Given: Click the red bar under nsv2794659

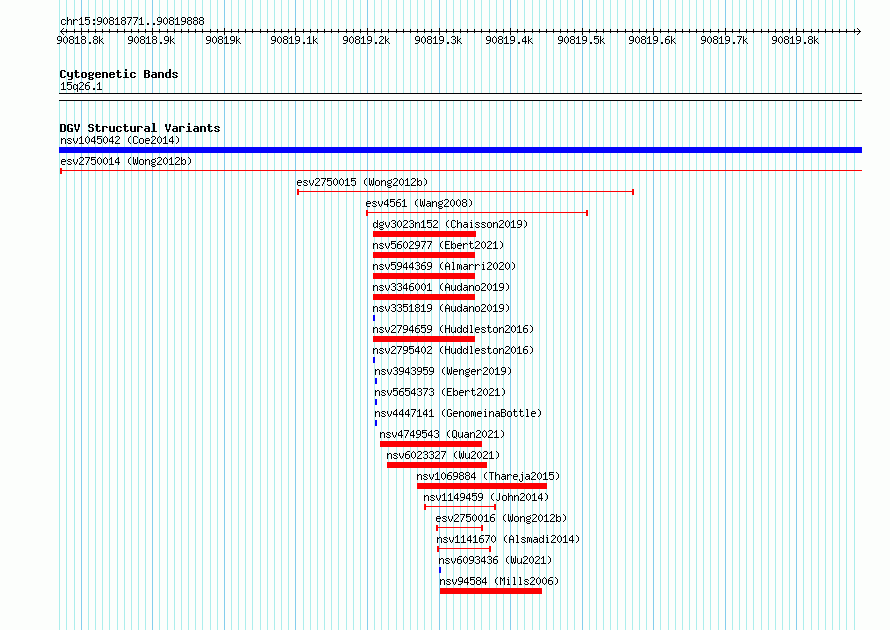Looking at the screenshot, I should point(423,339).
